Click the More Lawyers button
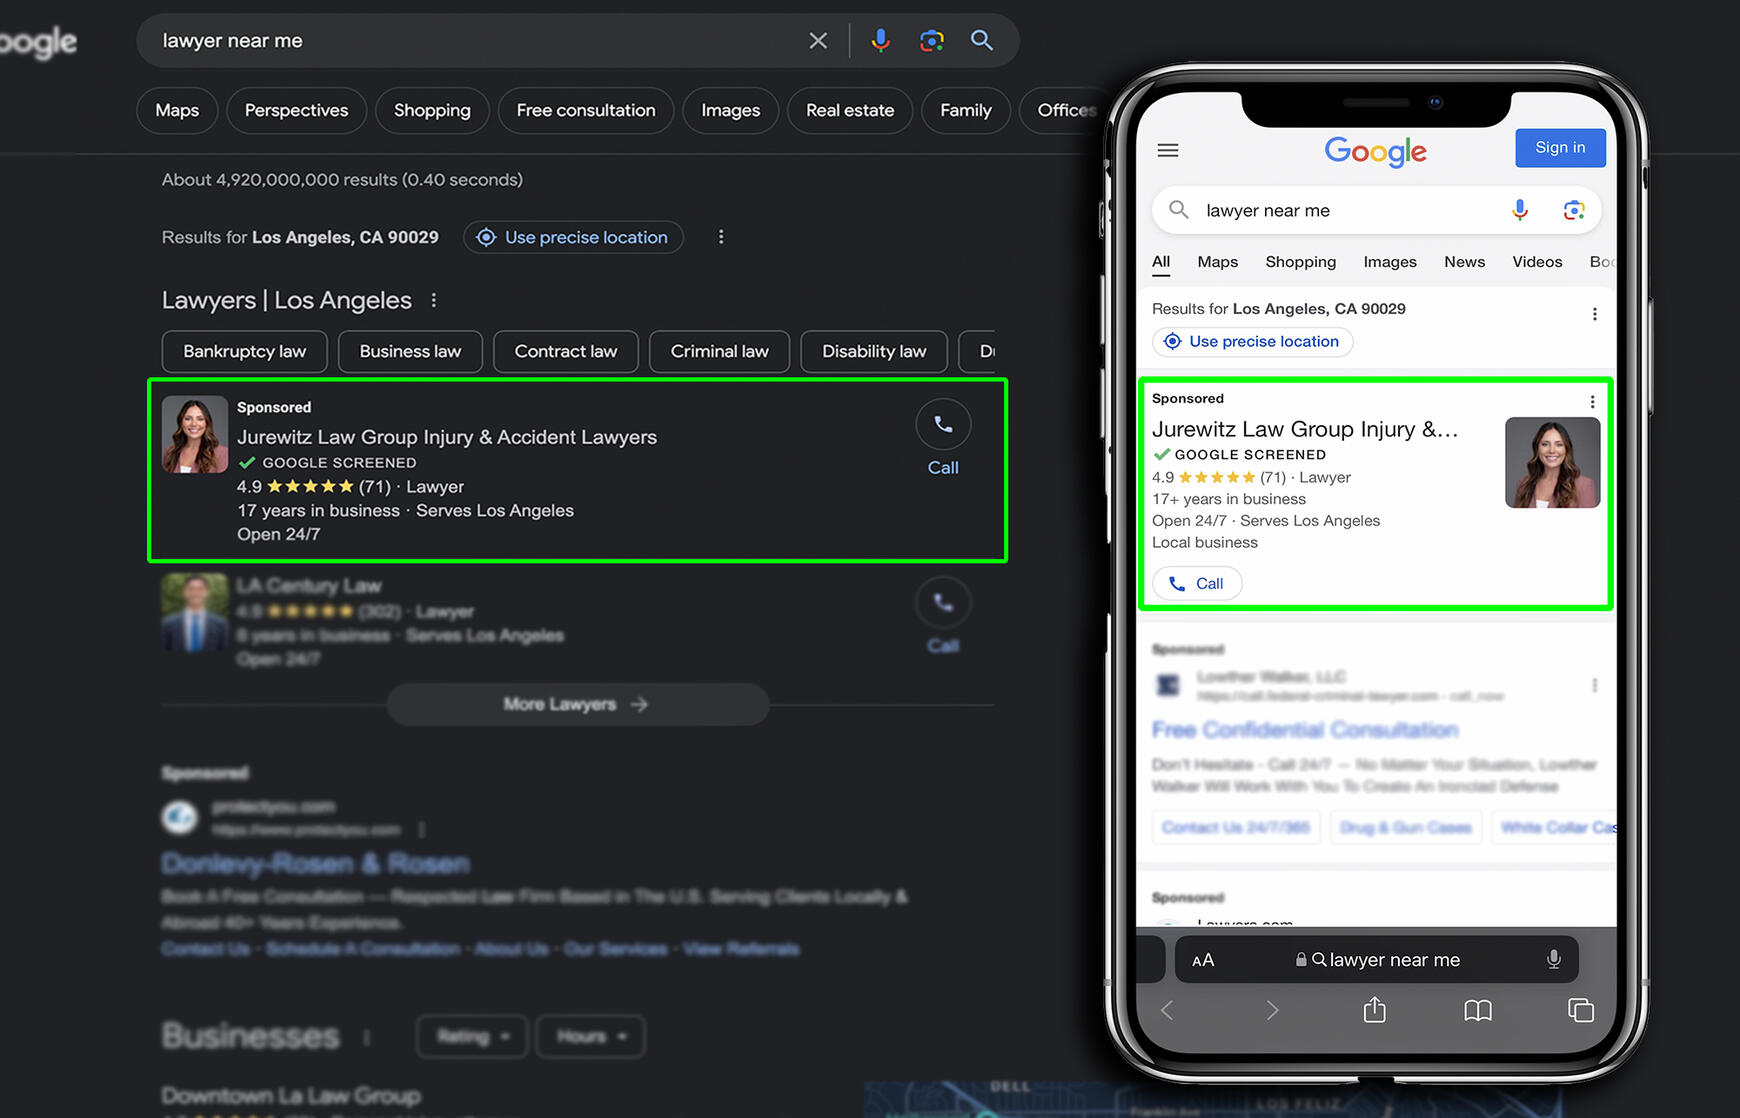Screen dimensions: 1740x1118 (578, 704)
